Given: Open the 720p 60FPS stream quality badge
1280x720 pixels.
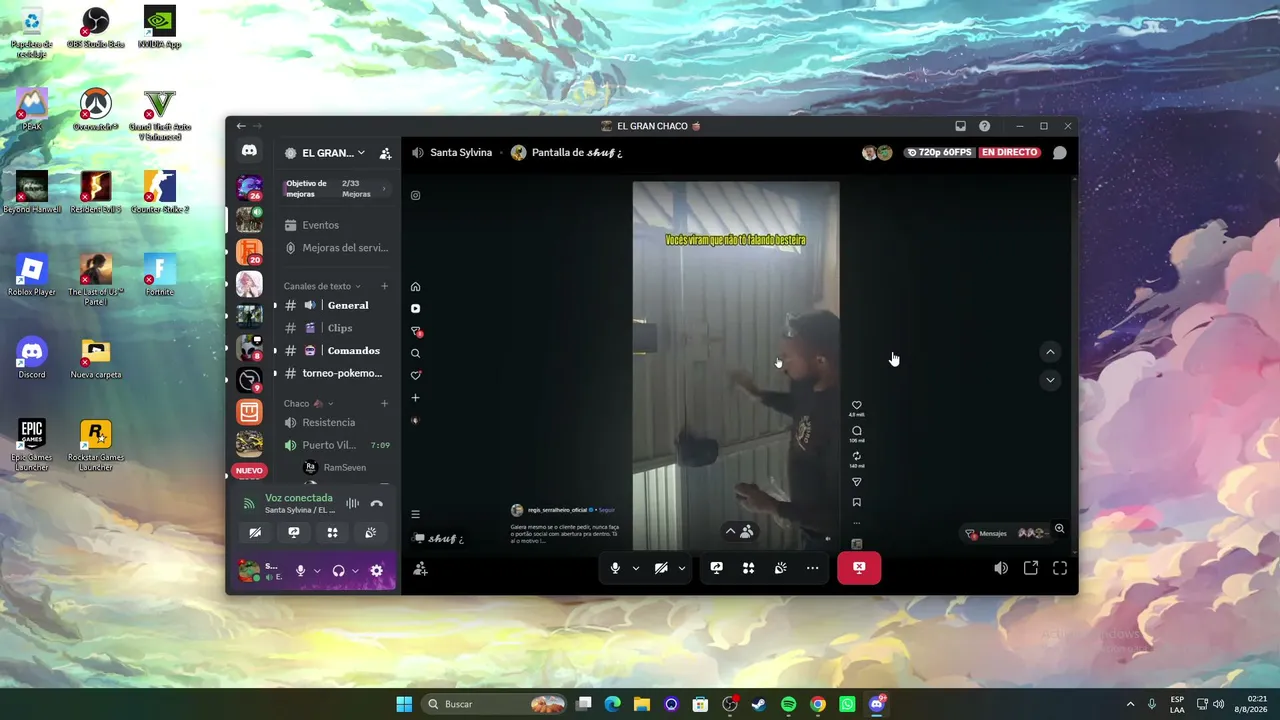Looking at the screenshot, I should [x=938, y=153].
